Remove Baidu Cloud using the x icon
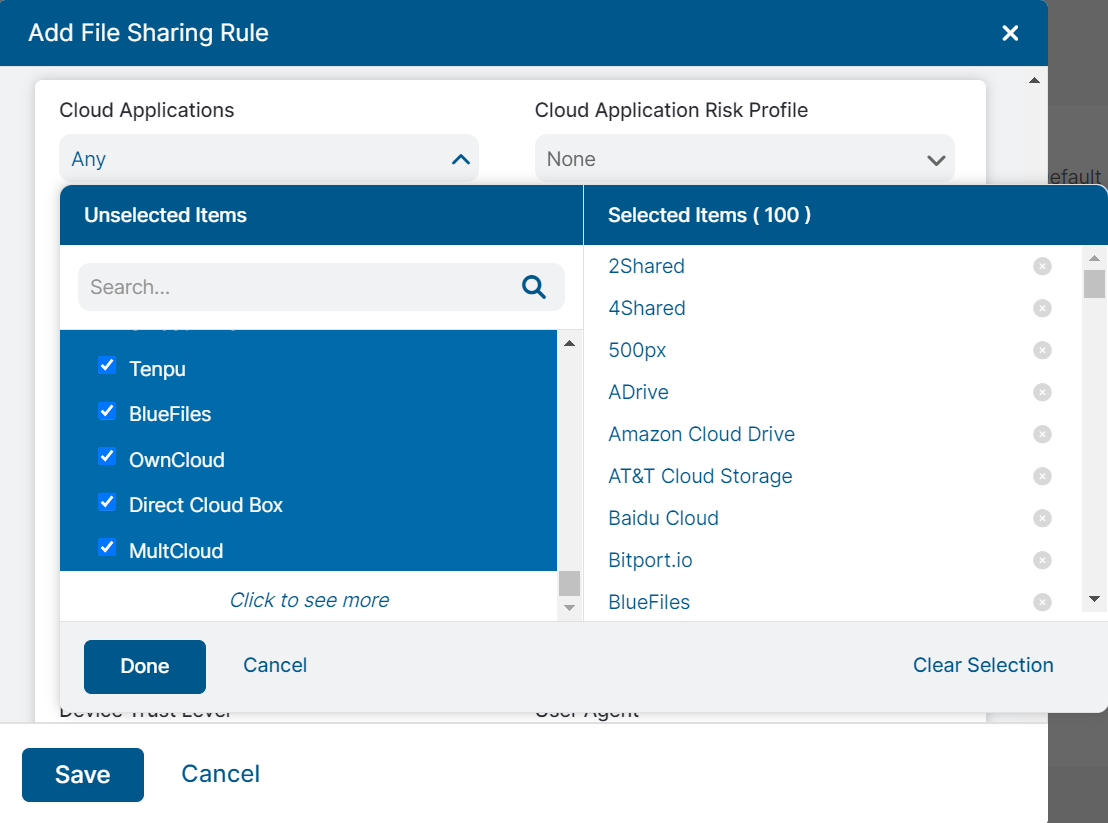This screenshot has height=823, width=1108. pos(1042,518)
